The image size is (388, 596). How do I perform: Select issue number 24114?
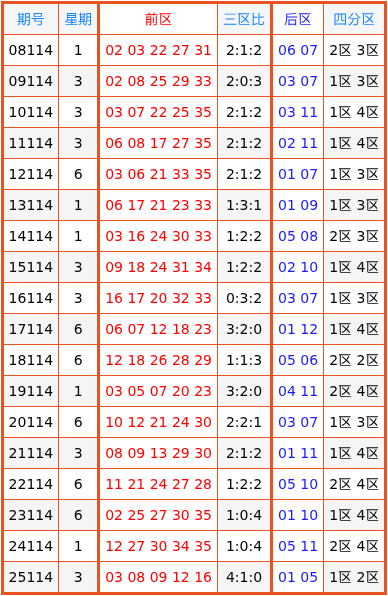coord(31,546)
